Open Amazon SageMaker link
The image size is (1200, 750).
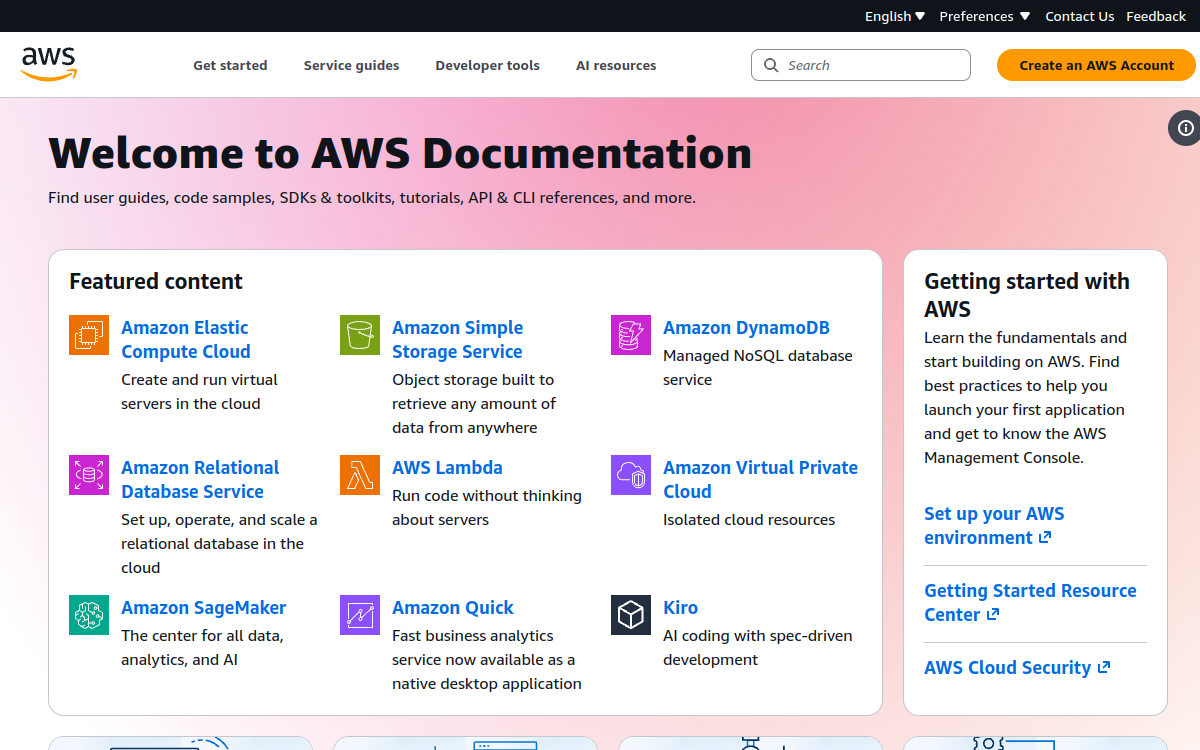203,607
